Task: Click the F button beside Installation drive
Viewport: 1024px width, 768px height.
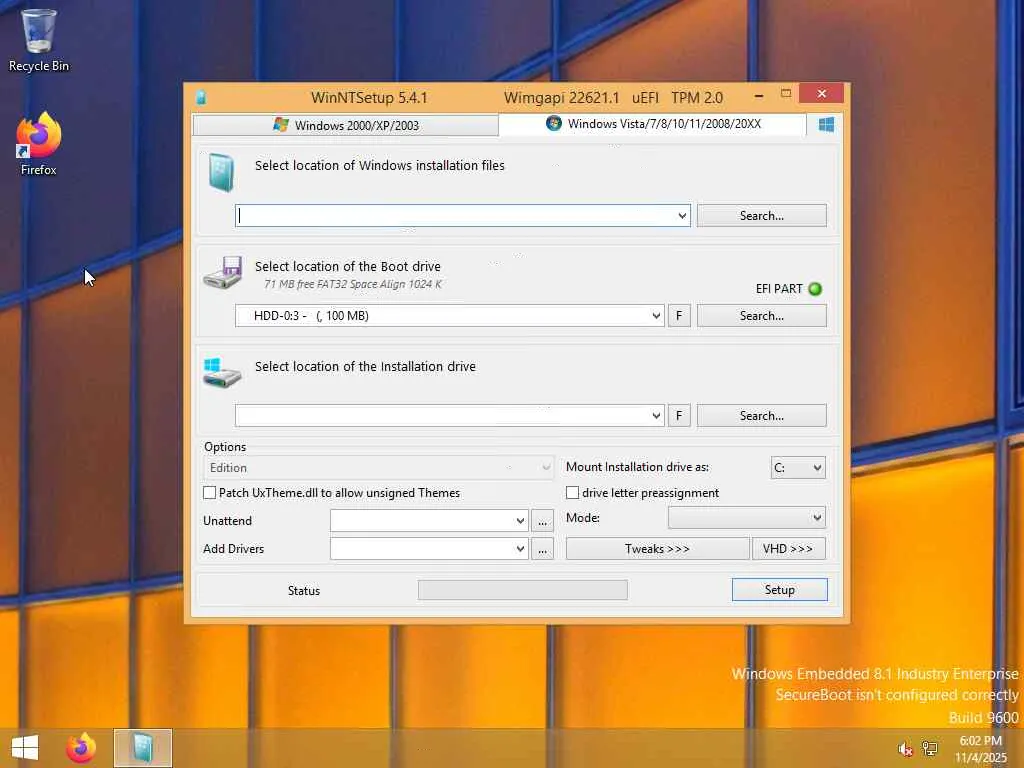Action: click(679, 415)
